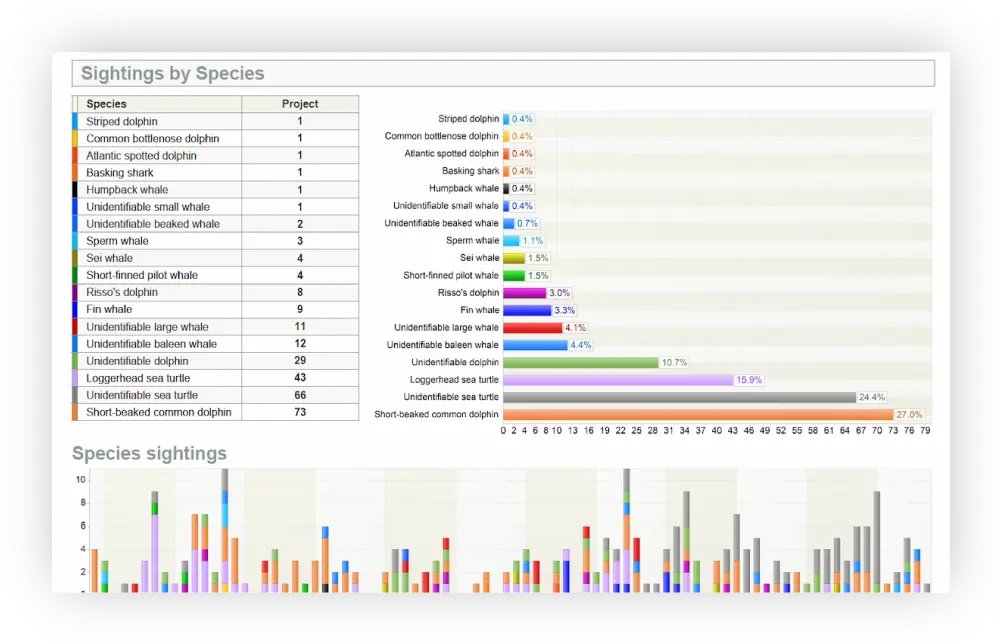
Task: Click the 10.7% bar label
Action: 674,362
